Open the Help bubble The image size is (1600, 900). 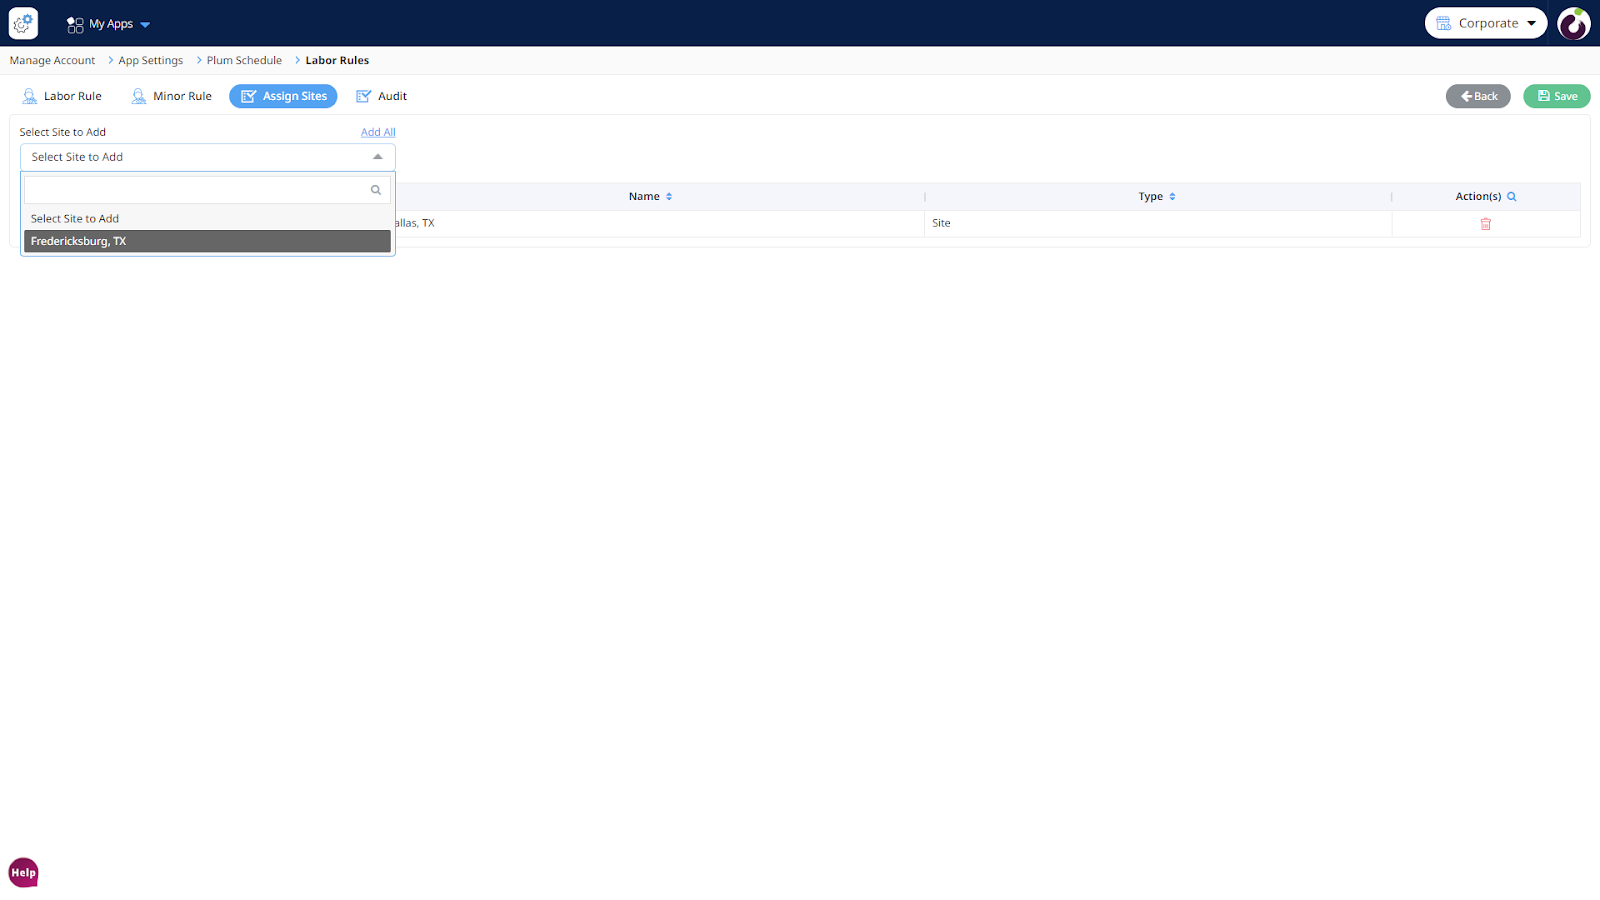(x=23, y=872)
